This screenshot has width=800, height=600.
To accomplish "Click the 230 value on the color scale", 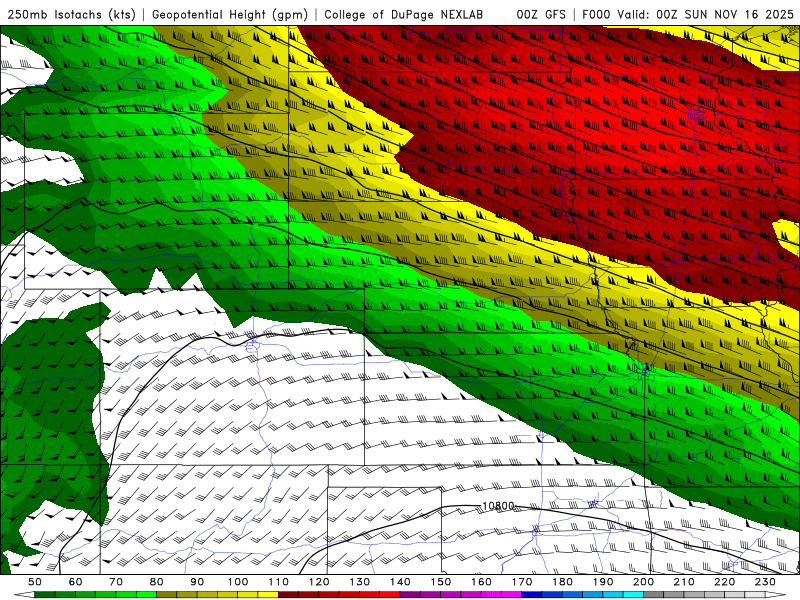I will click(765, 582).
